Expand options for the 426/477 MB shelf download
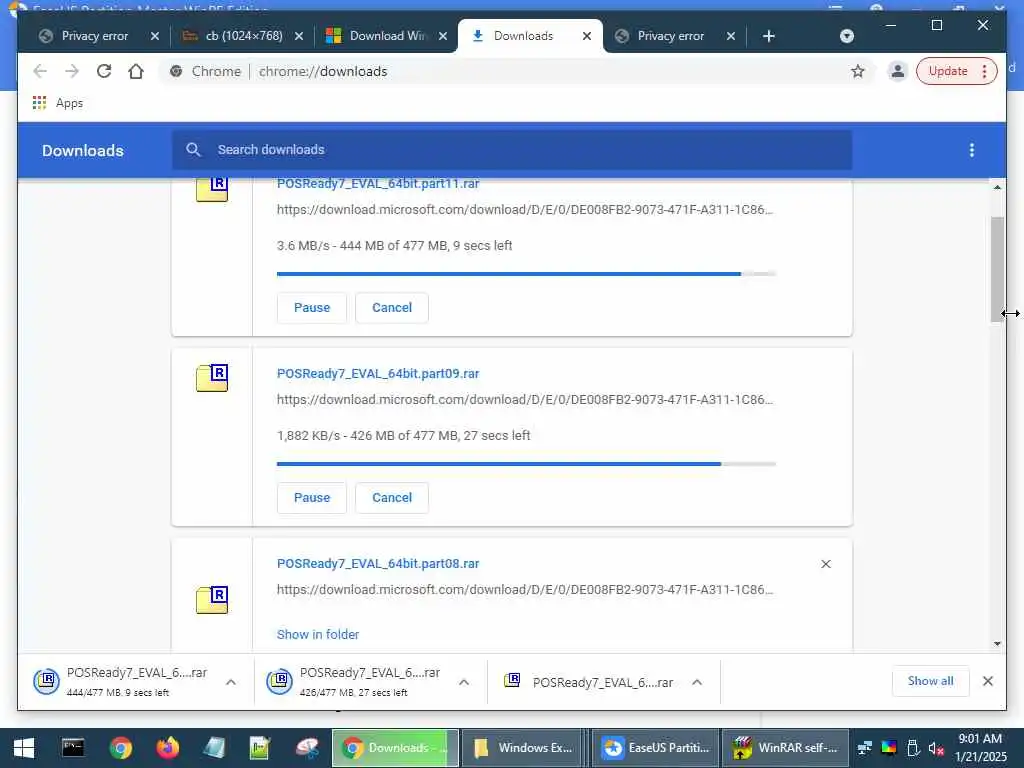 464,682
